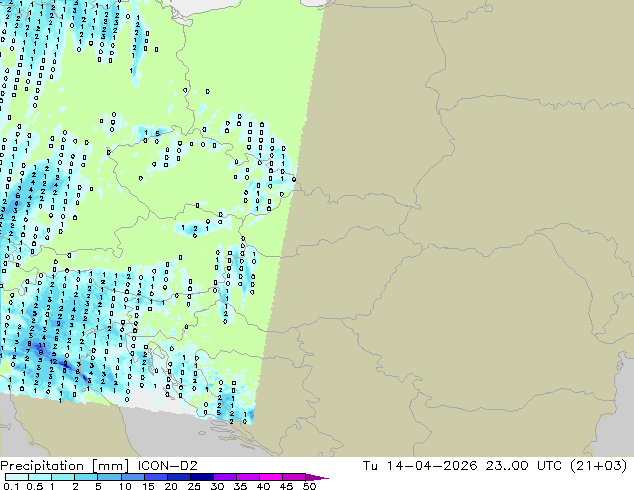
Task: Select legend swatch between 2 and 5
Action: (x=86, y=477)
